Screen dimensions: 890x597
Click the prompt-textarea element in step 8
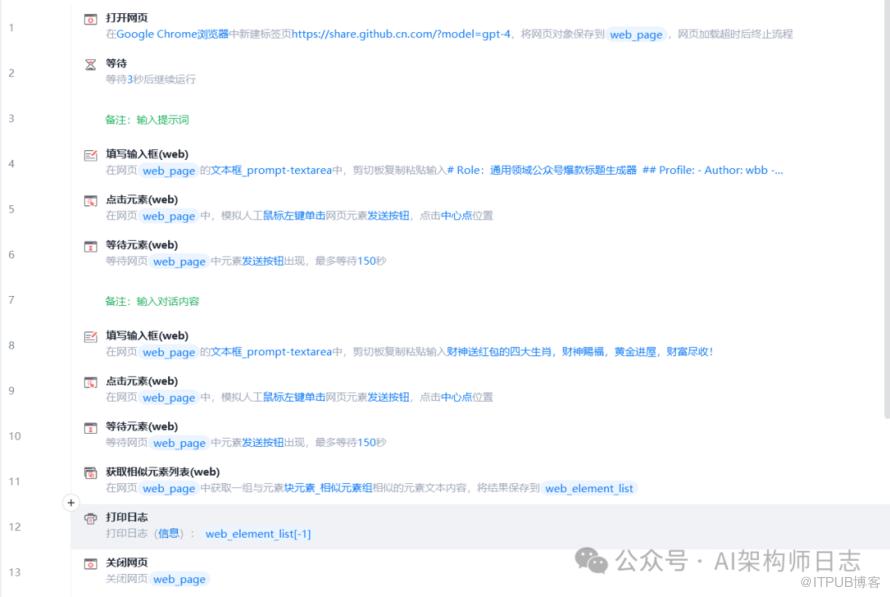tap(271, 352)
